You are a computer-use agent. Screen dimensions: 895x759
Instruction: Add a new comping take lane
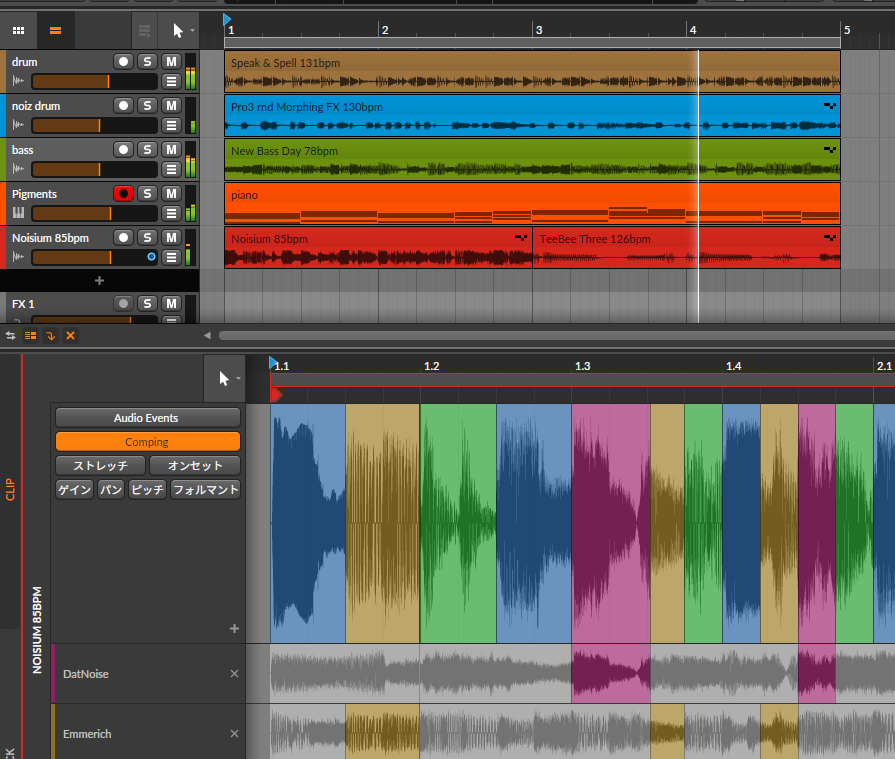(234, 629)
